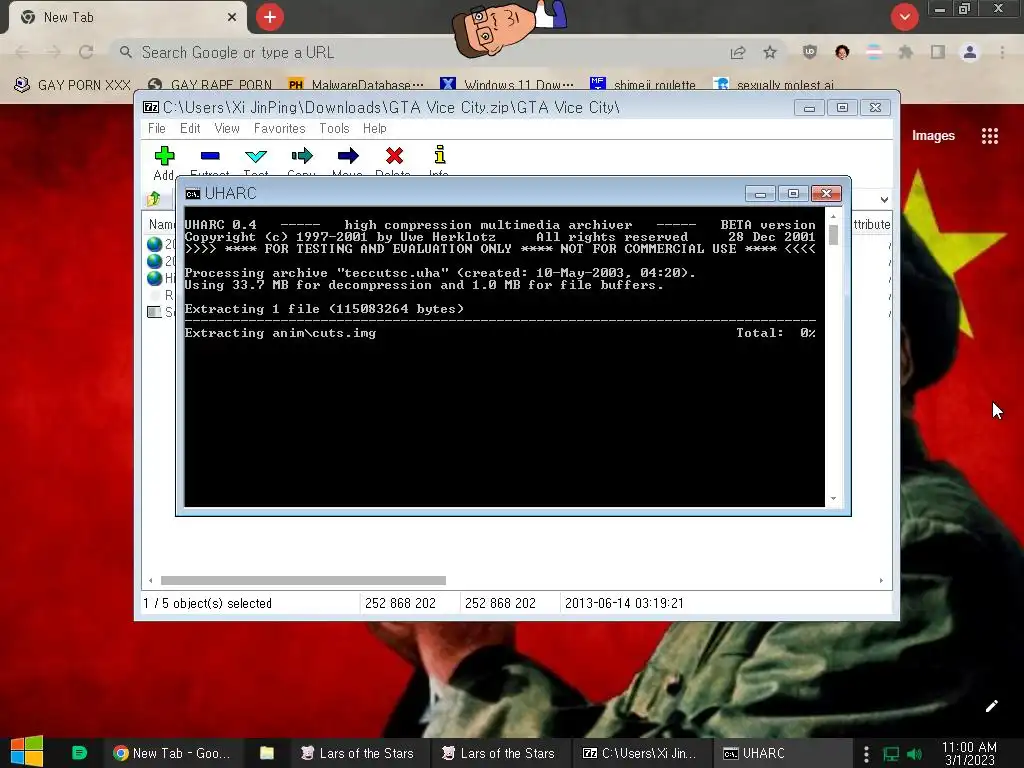Open the shimeji roulette bookmark
1024x768 pixels.
pyautogui.click(x=642, y=85)
